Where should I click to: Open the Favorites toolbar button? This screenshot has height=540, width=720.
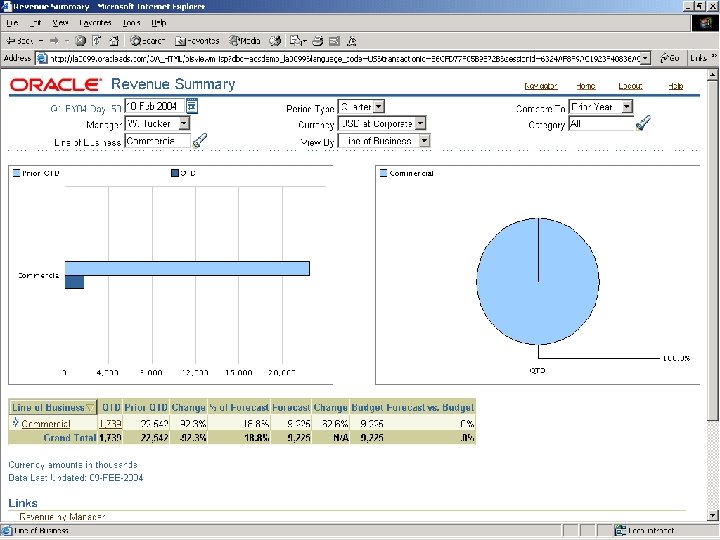(197, 41)
